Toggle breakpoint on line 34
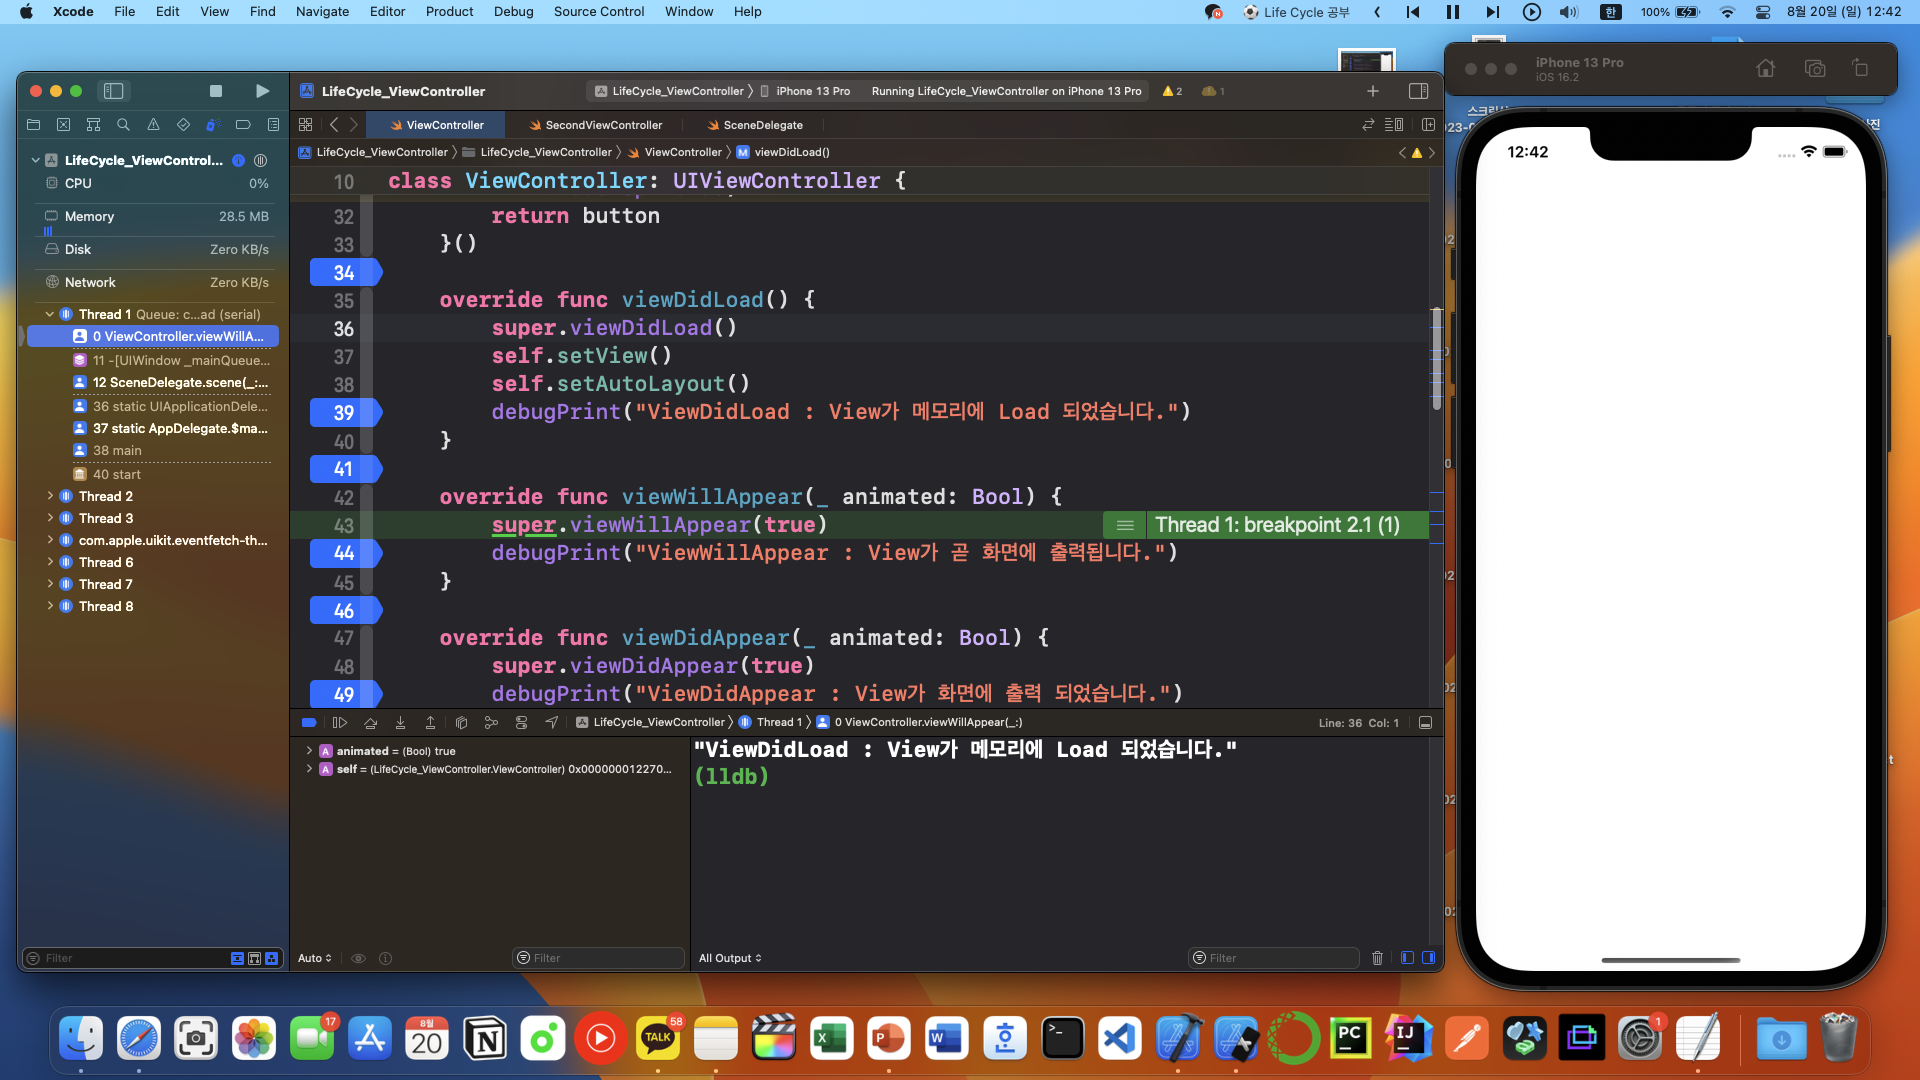The height and width of the screenshot is (1080, 1920). click(x=345, y=273)
